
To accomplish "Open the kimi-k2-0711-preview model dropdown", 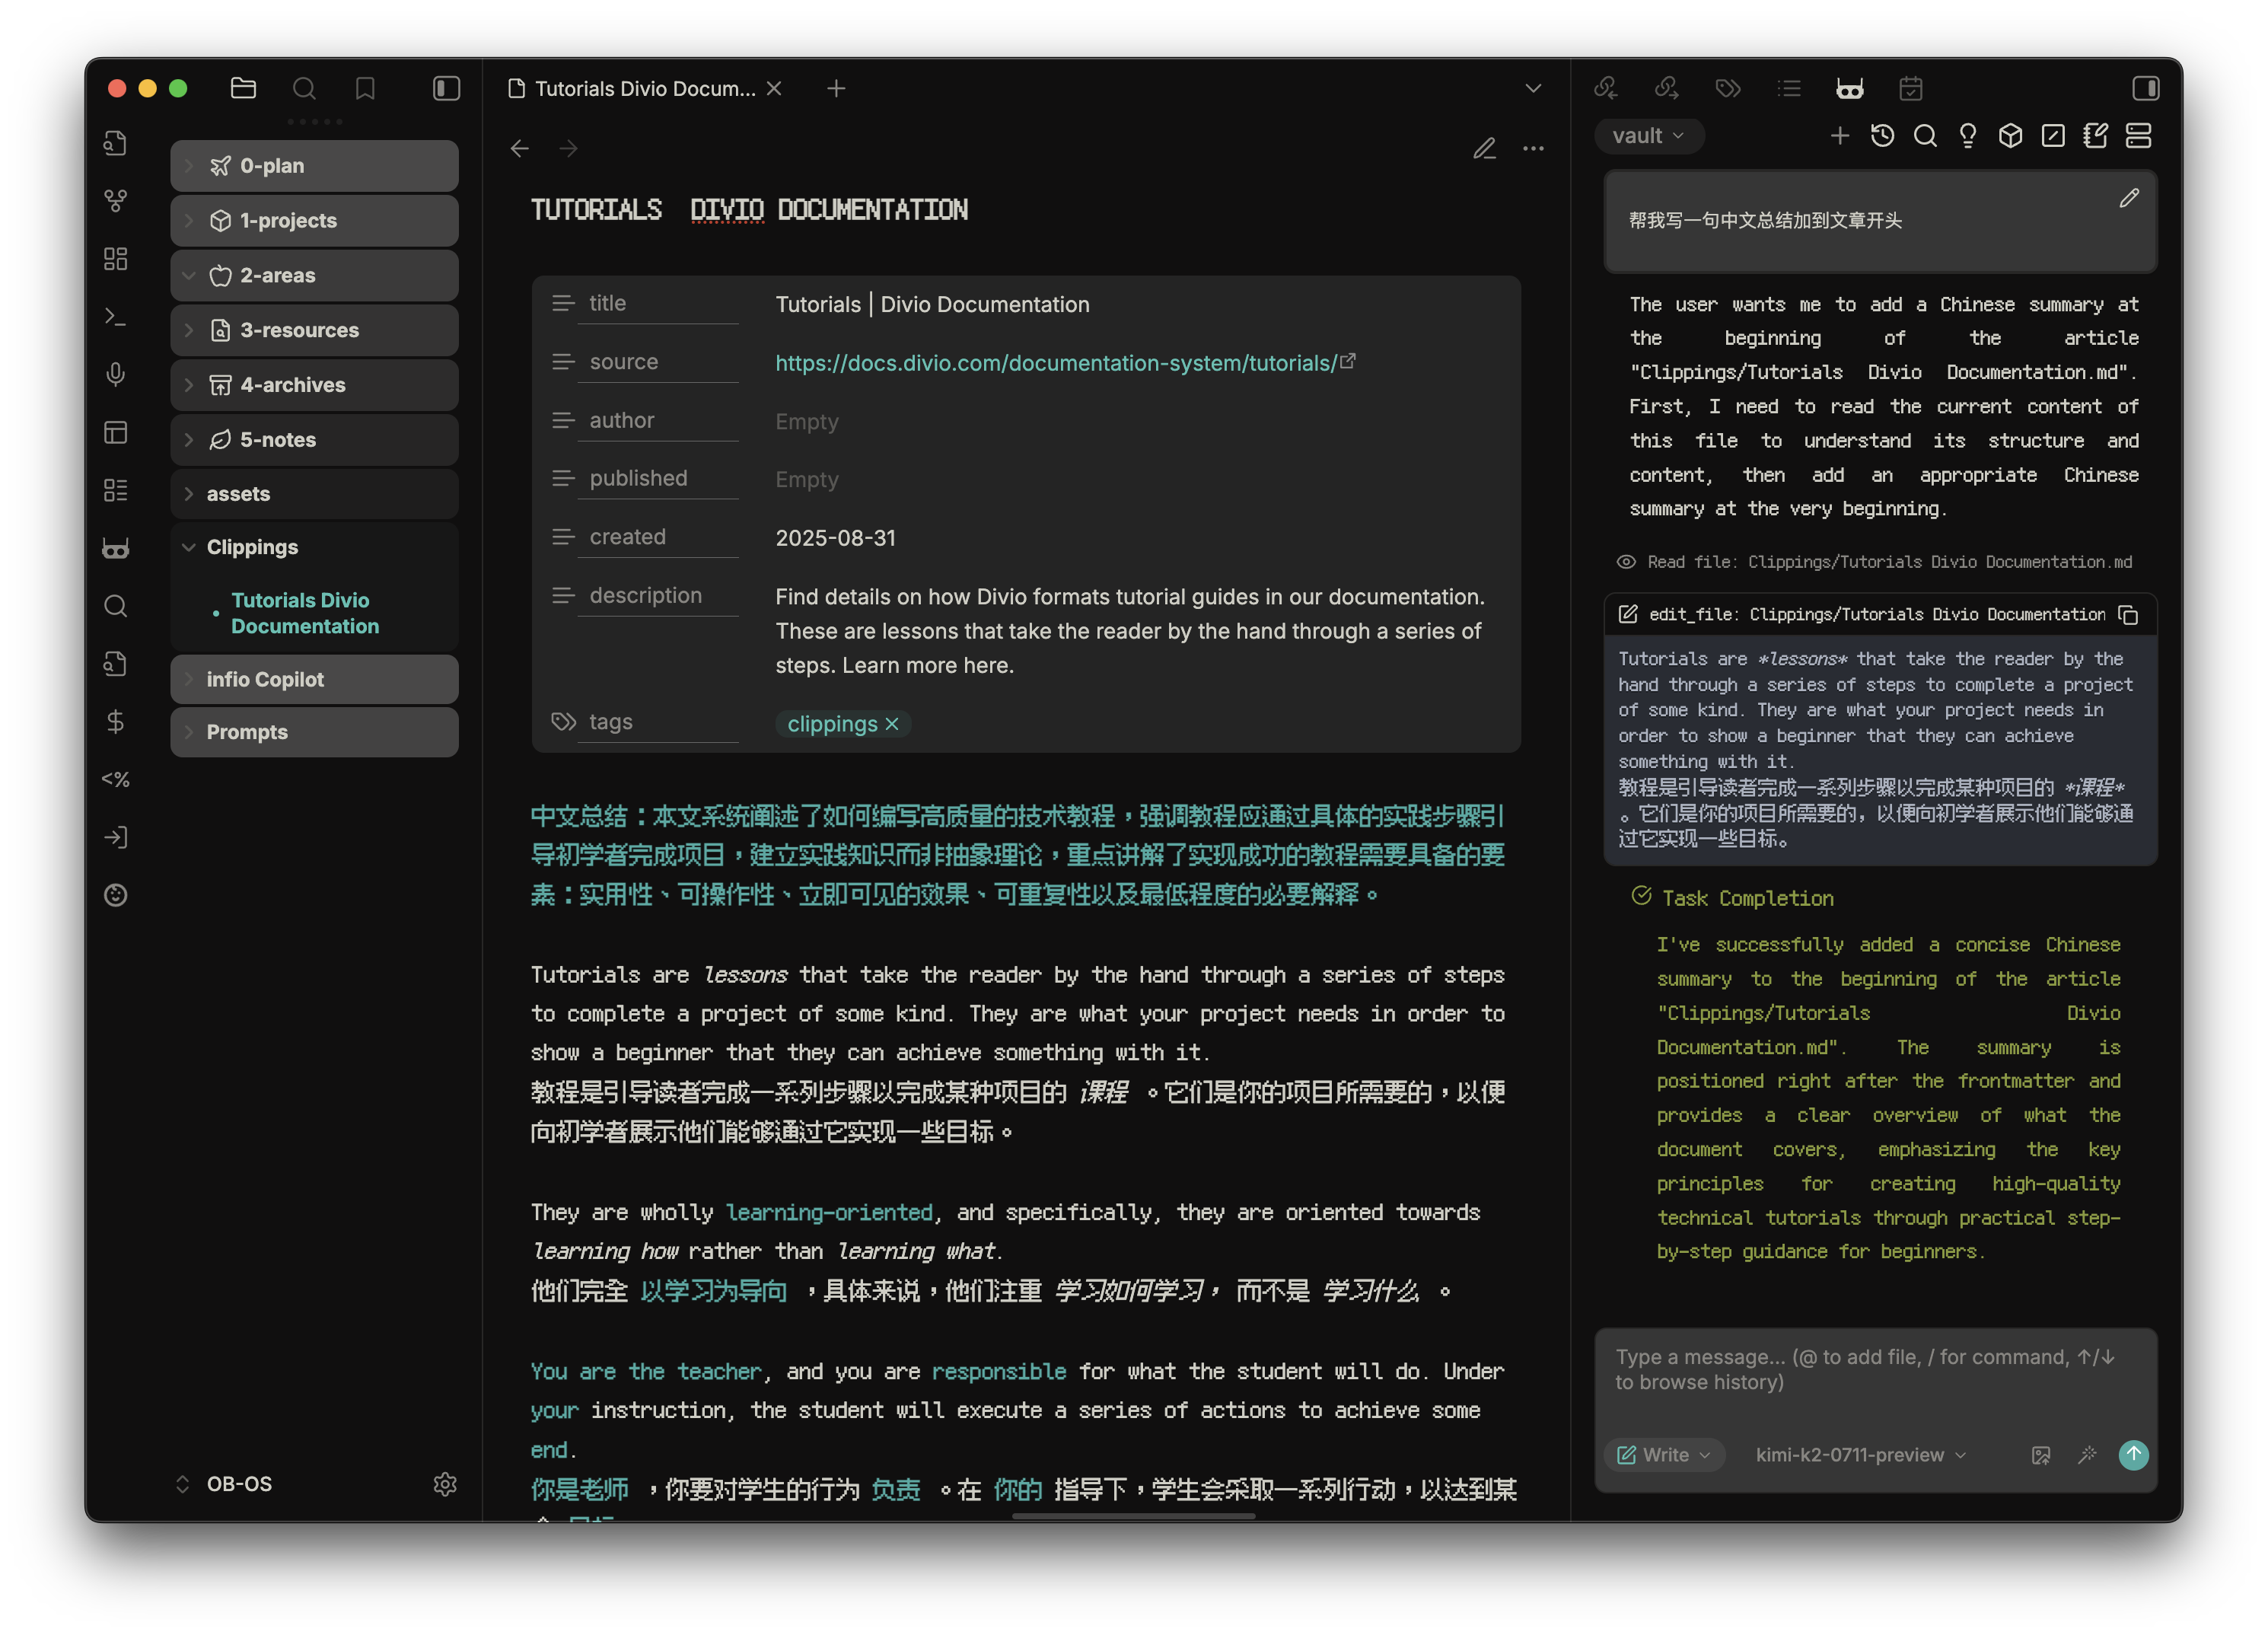I will pyautogui.click(x=1860, y=1455).
